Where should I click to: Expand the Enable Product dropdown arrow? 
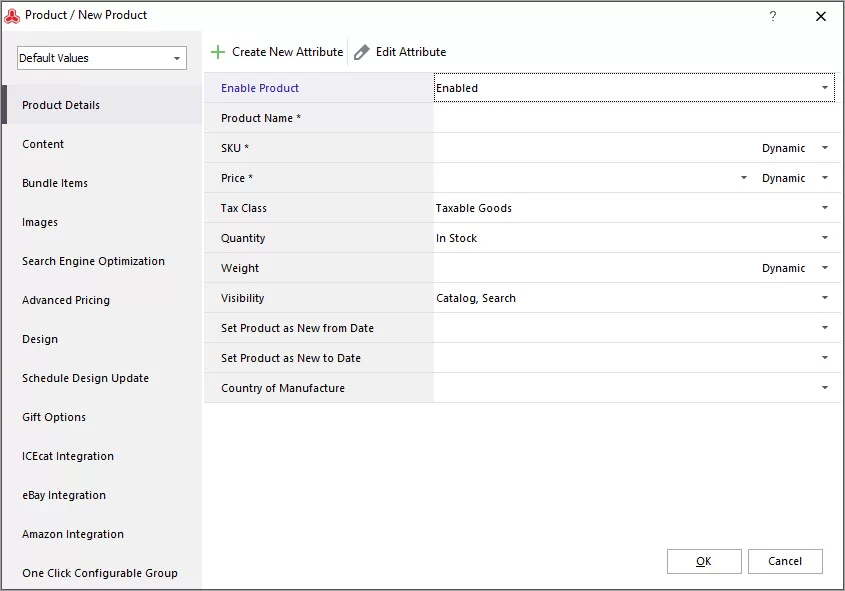pos(825,87)
